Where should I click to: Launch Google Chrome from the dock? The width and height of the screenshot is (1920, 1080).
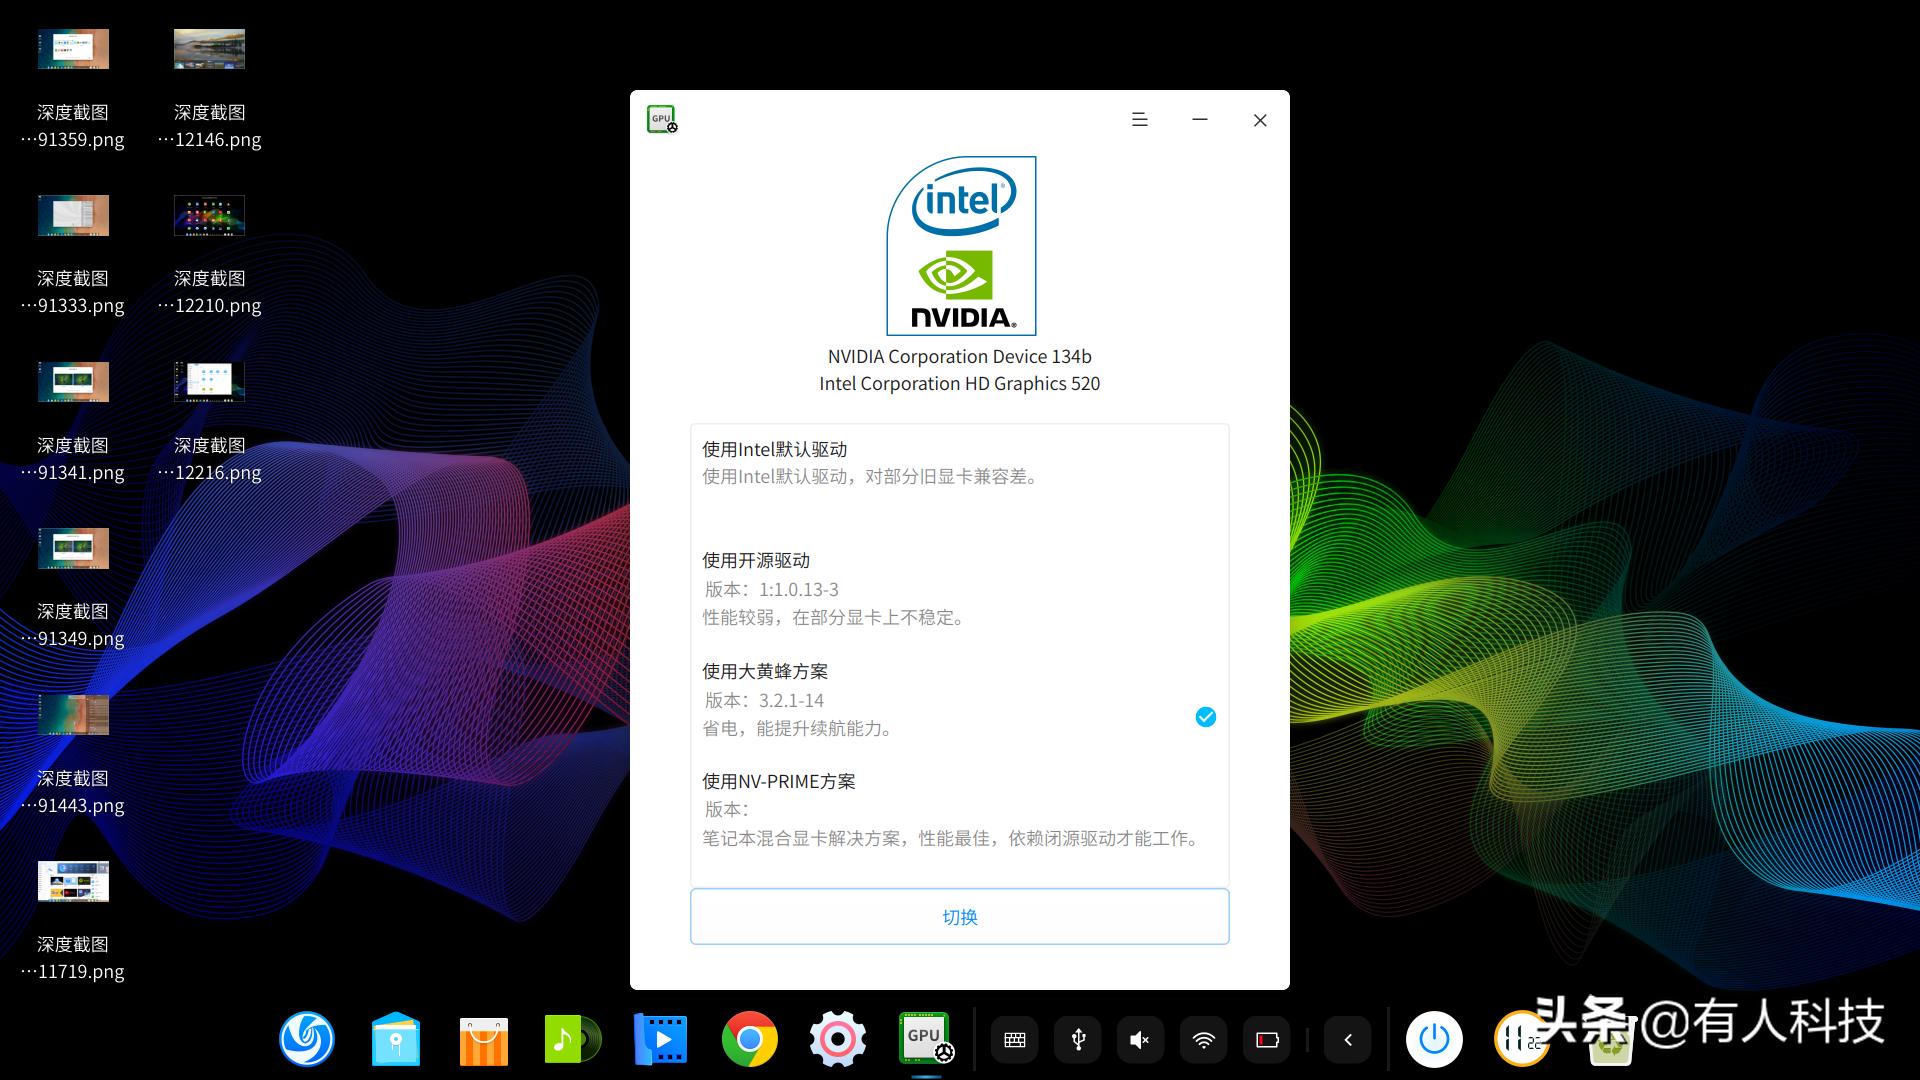point(749,1040)
